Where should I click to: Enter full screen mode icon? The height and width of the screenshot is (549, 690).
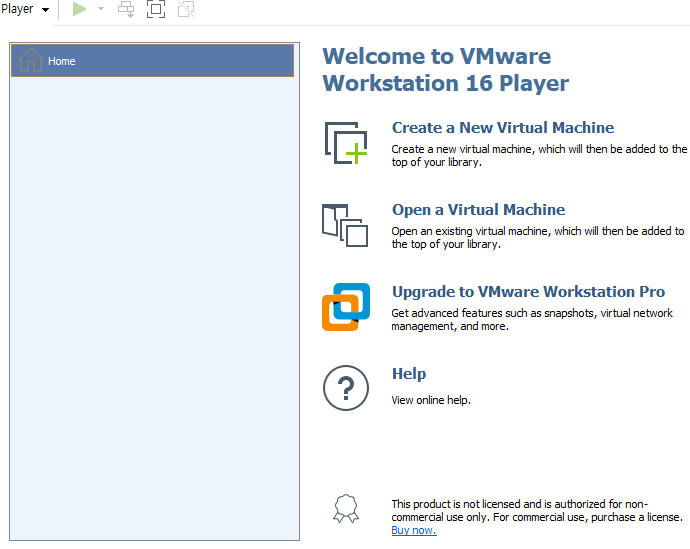point(156,9)
